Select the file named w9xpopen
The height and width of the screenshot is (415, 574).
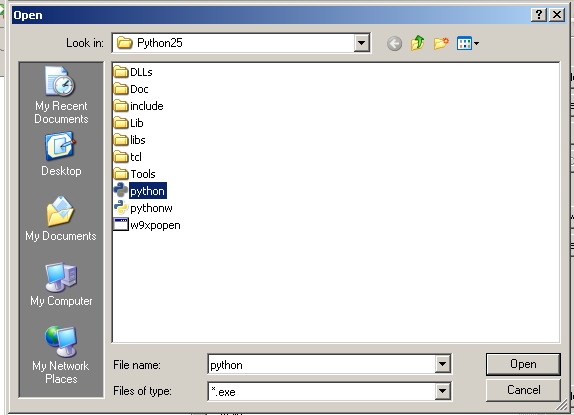point(155,225)
